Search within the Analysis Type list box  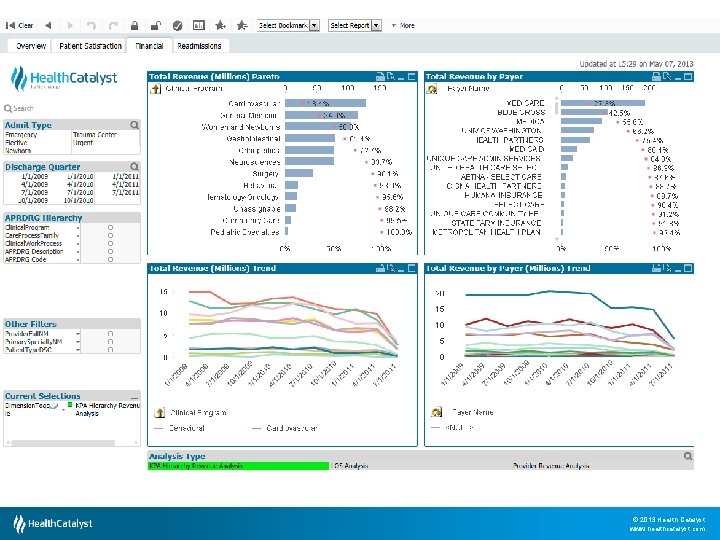pyautogui.click(x=687, y=456)
